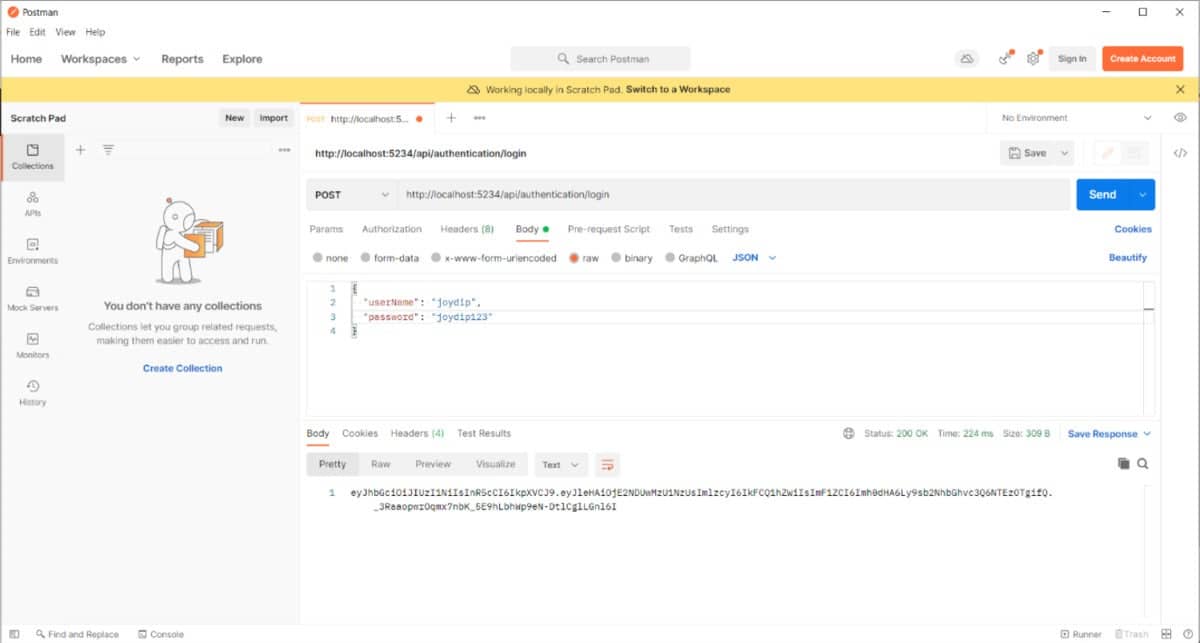The width and height of the screenshot is (1200, 643).
Task: Open Mock Servers in the sidebar
Action: click(x=32, y=299)
